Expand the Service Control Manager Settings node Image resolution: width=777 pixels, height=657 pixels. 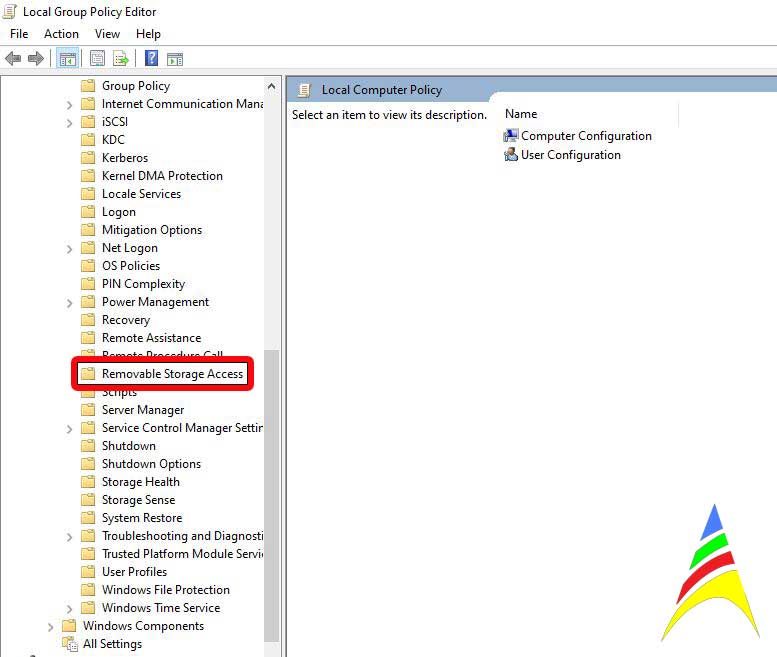point(69,429)
